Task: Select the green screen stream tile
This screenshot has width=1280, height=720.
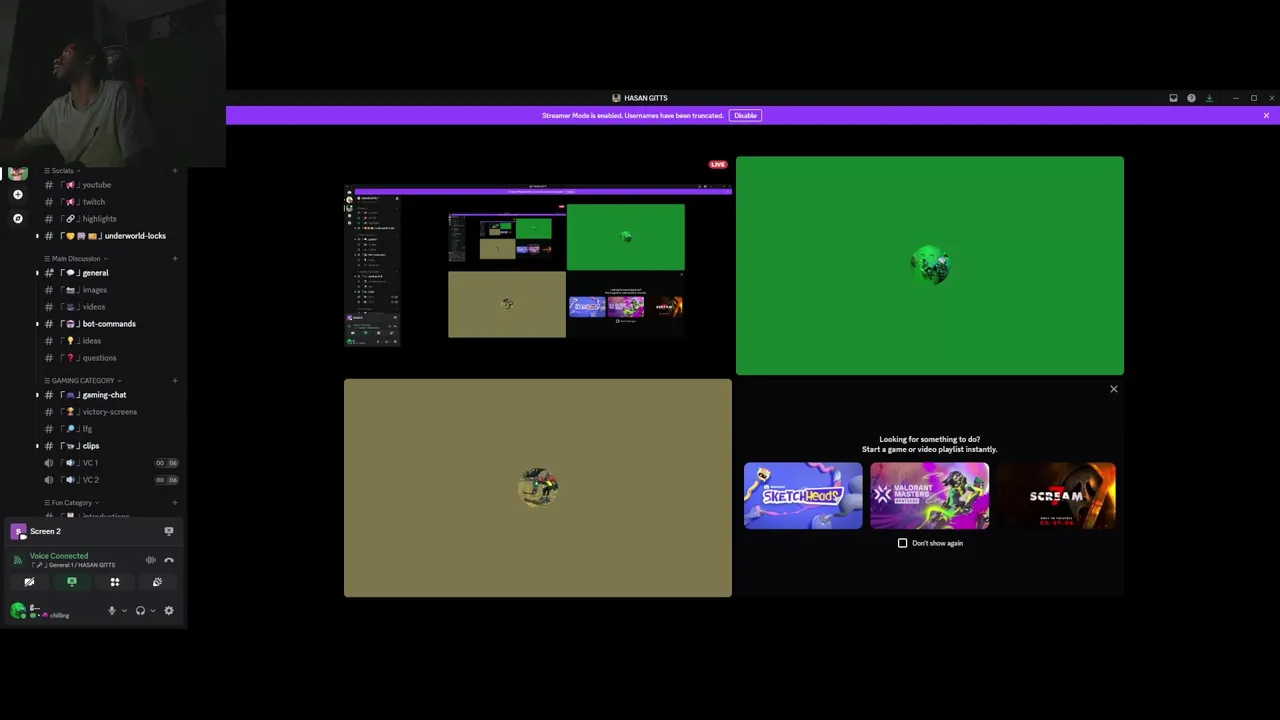Action: [x=930, y=266]
